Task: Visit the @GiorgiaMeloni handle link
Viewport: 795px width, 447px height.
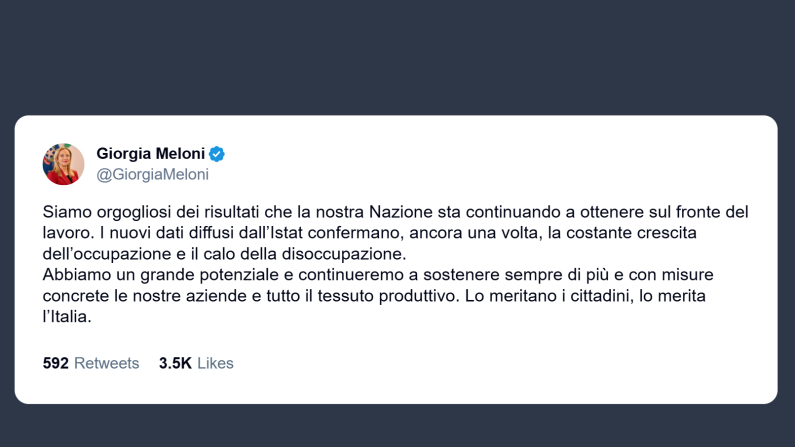Action: [153, 174]
